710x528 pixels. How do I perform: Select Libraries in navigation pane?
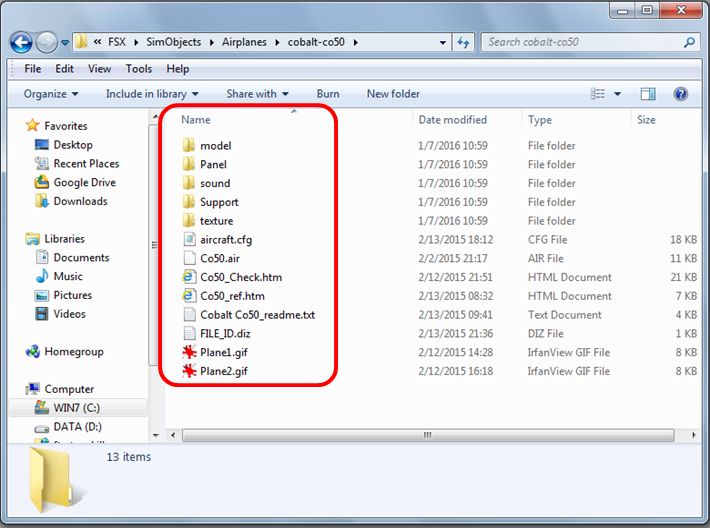[55, 239]
